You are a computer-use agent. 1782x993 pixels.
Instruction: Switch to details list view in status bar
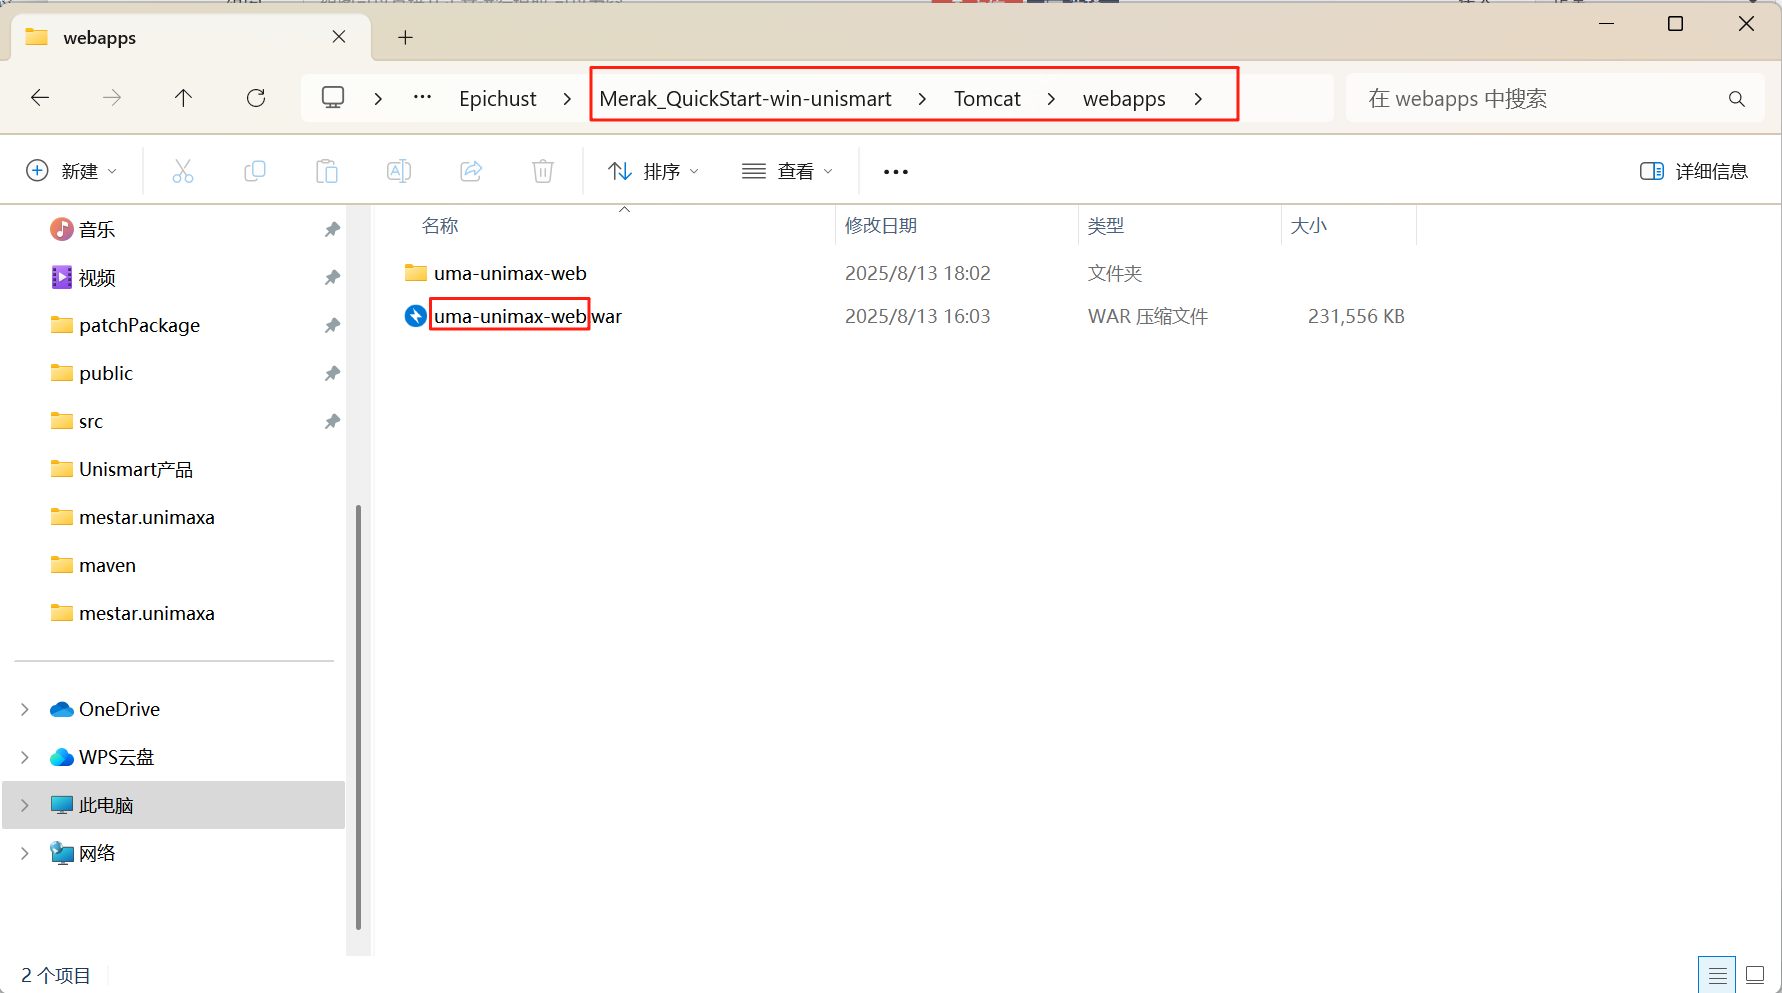(x=1717, y=975)
